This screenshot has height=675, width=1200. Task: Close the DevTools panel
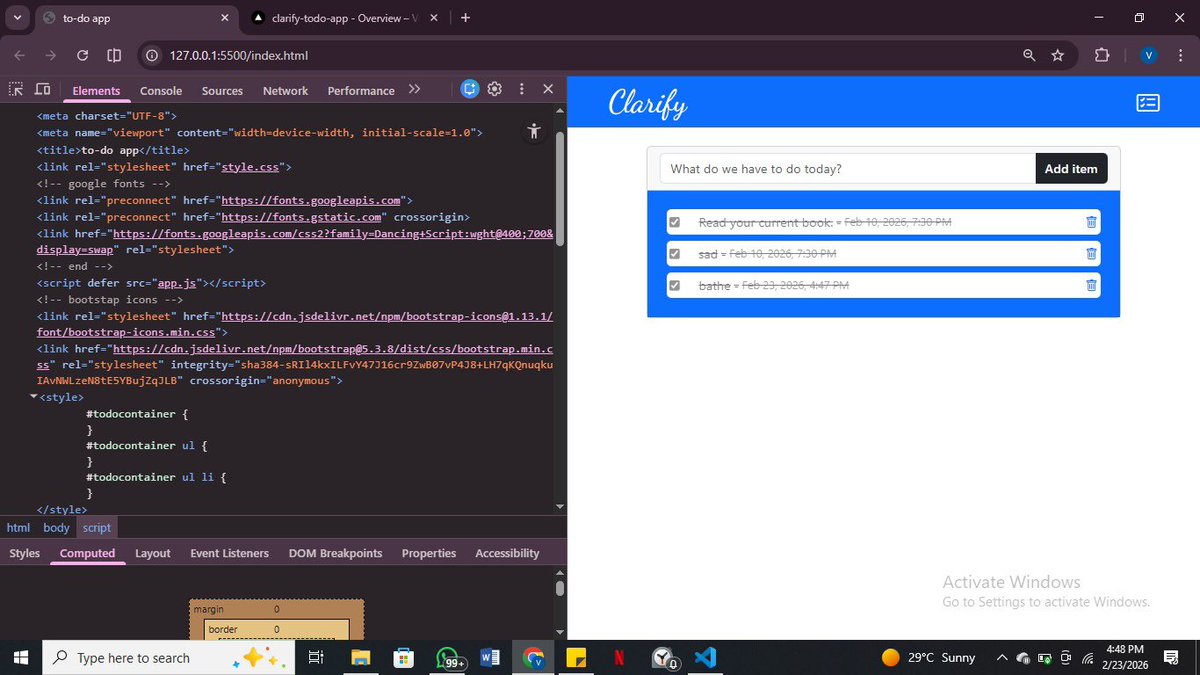click(x=548, y=89)
